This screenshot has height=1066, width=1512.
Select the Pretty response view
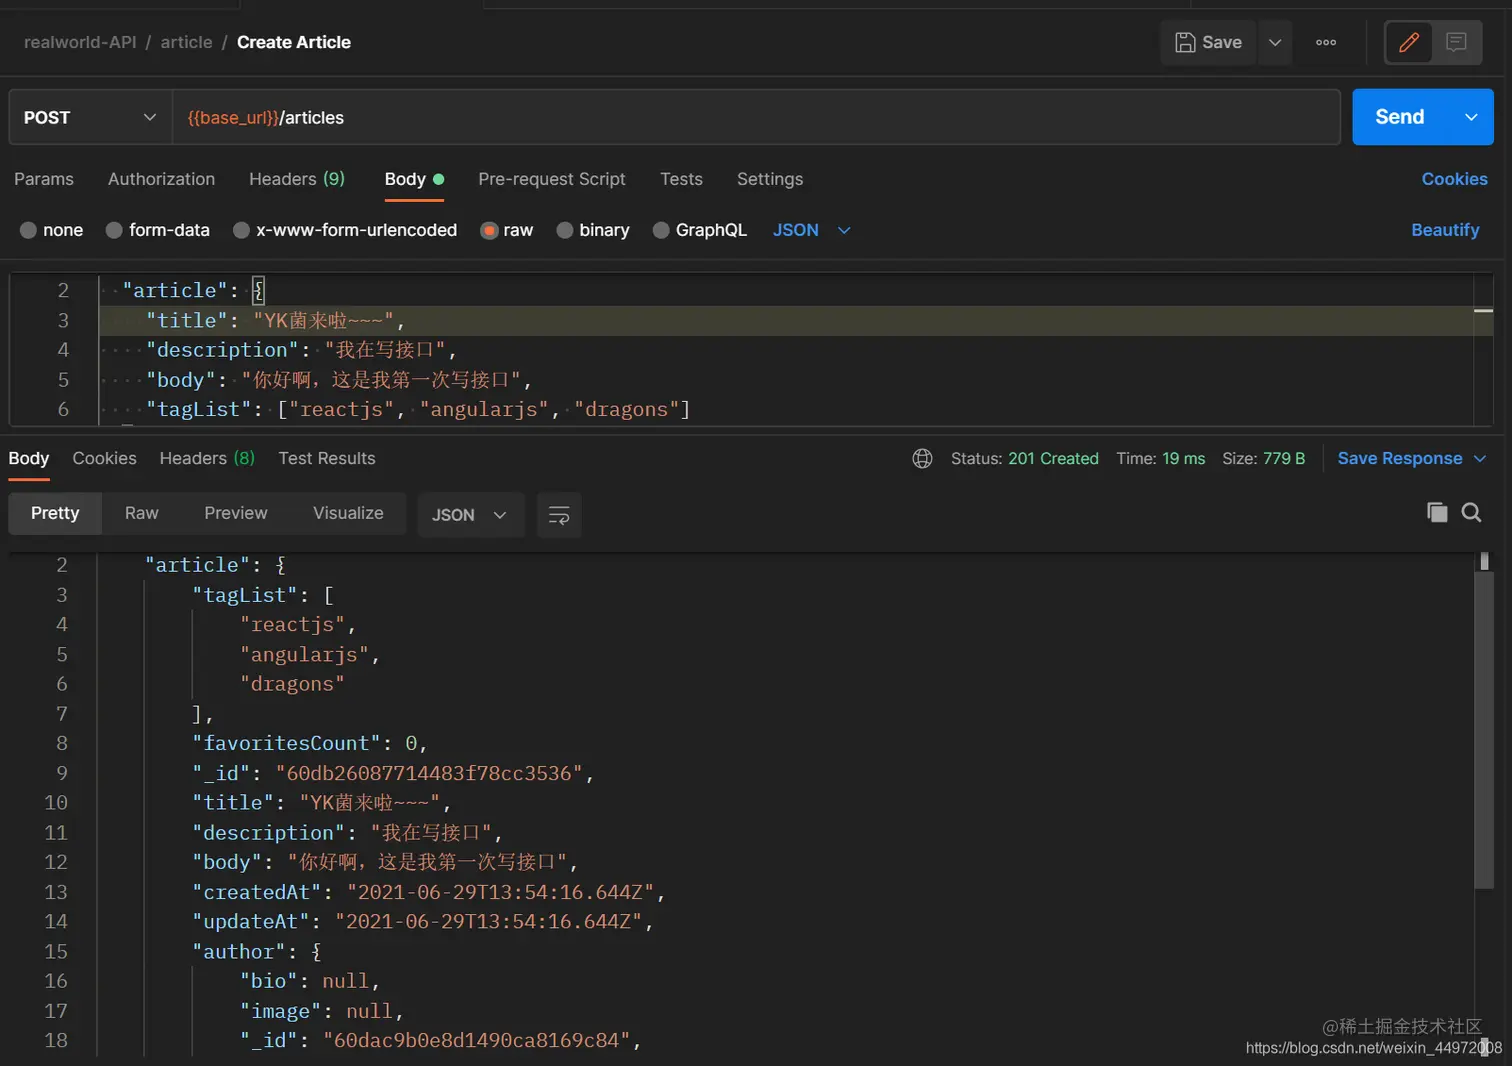(55, 513)
